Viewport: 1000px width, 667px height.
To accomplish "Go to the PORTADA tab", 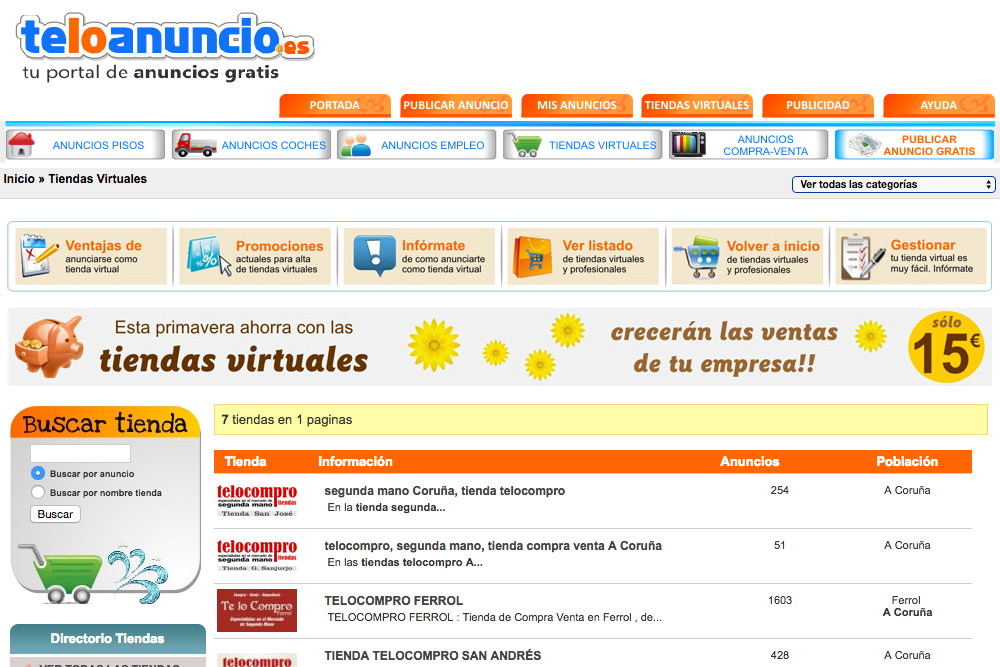I will click(335, 105).
